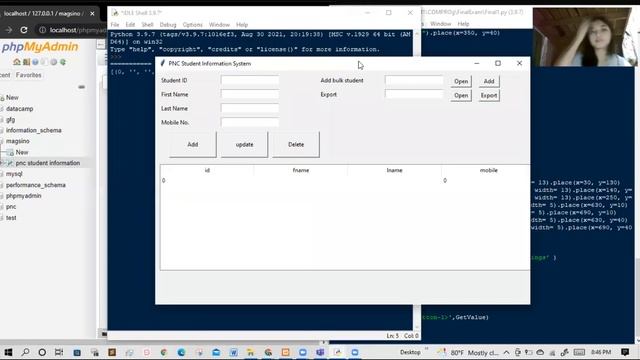
Task: Show hidden system tray icons
Action: point(507,352)
